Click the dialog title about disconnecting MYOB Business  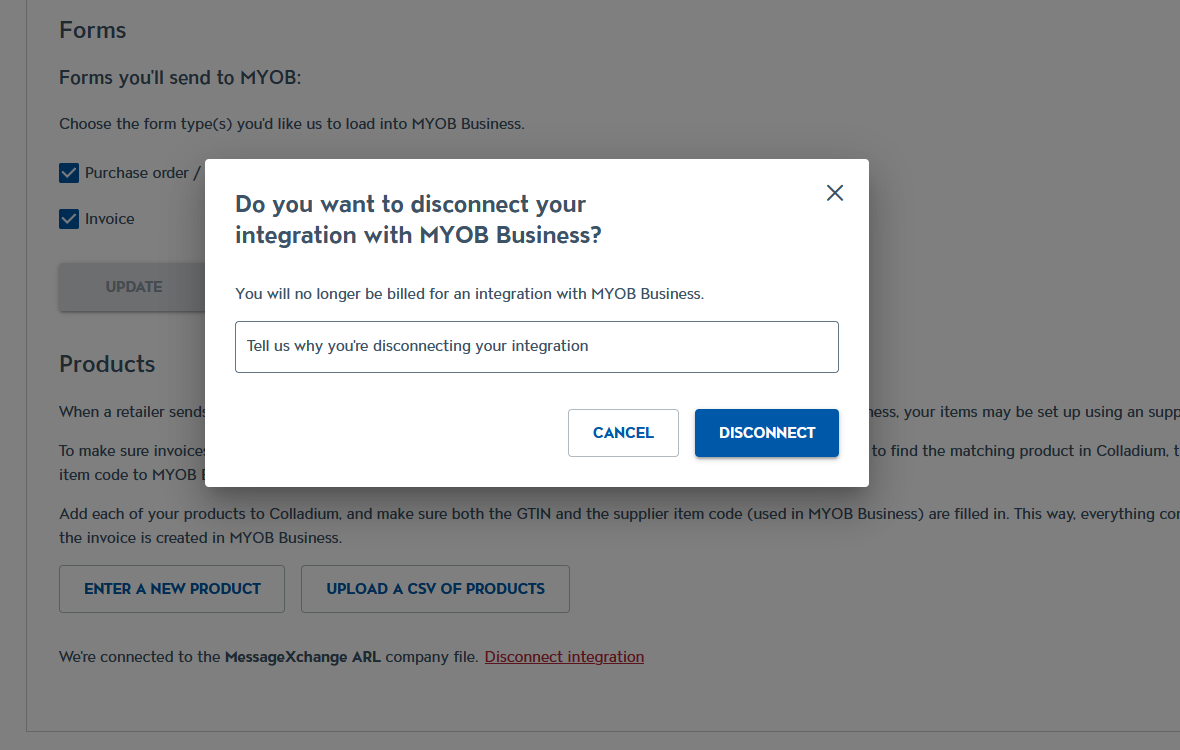418,220
